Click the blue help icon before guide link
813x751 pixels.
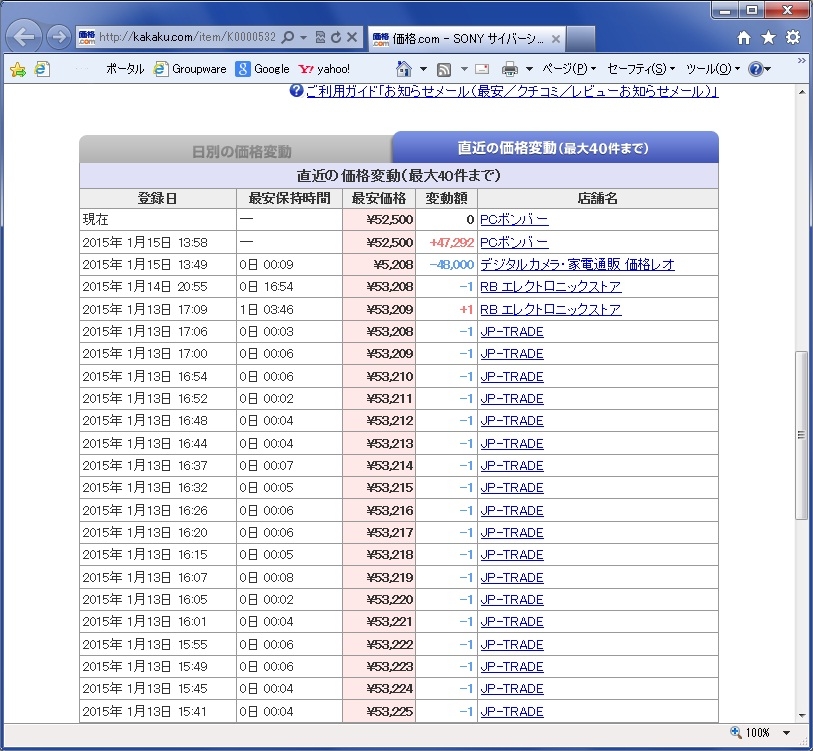pos(296,91)
